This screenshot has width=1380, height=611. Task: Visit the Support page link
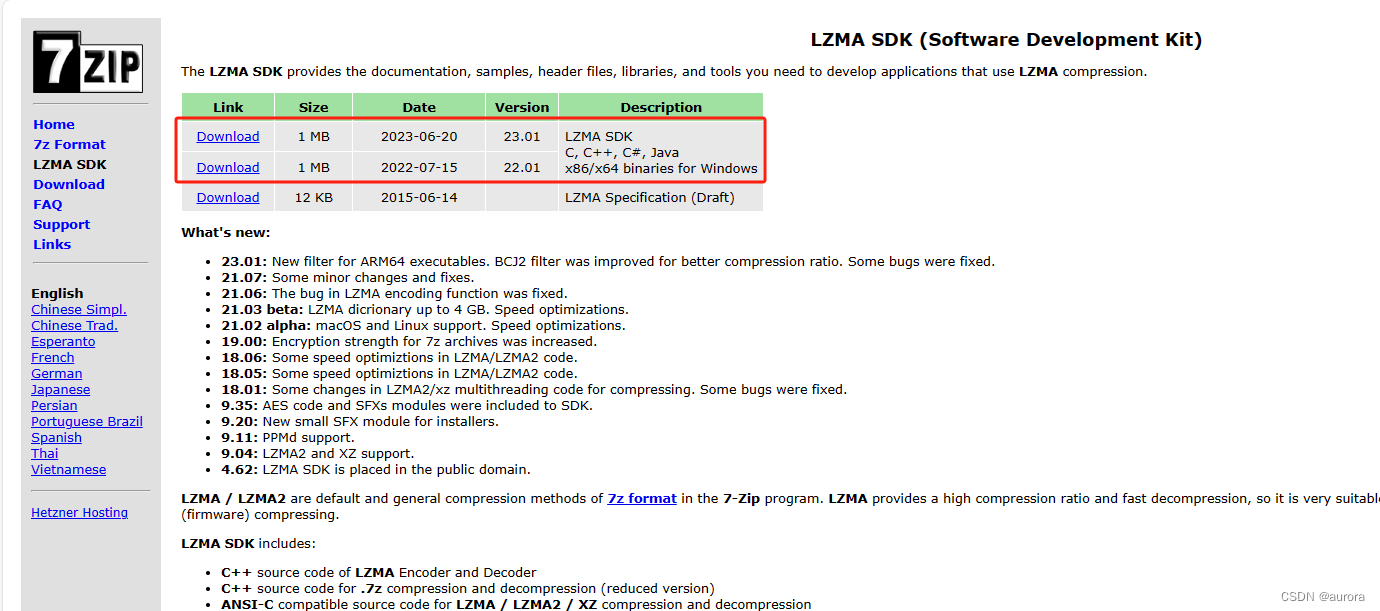coord(61,224)
